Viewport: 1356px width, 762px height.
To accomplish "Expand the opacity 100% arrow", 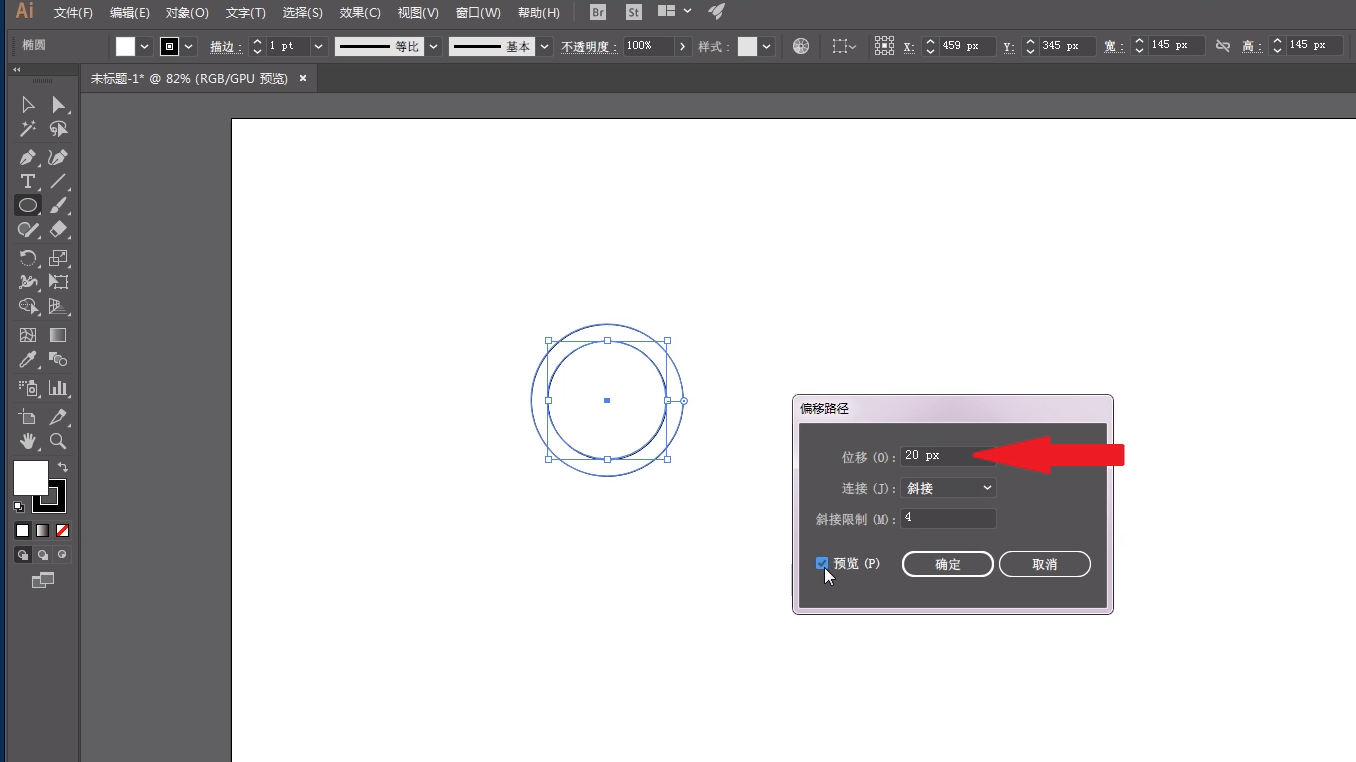I will [x=683, y=46].
